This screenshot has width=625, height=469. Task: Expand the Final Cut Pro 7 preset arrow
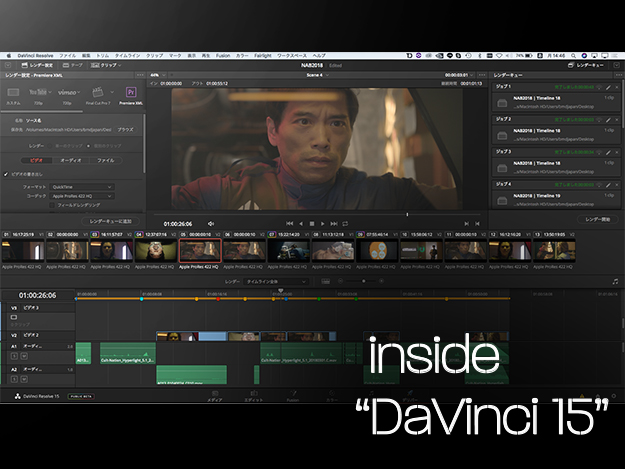pyautogui.click(x=112, y=92)
